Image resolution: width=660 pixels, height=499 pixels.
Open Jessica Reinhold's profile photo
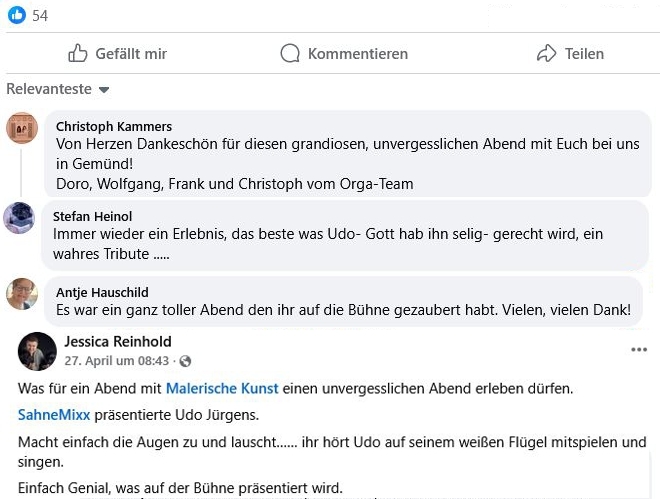point(37,351)
